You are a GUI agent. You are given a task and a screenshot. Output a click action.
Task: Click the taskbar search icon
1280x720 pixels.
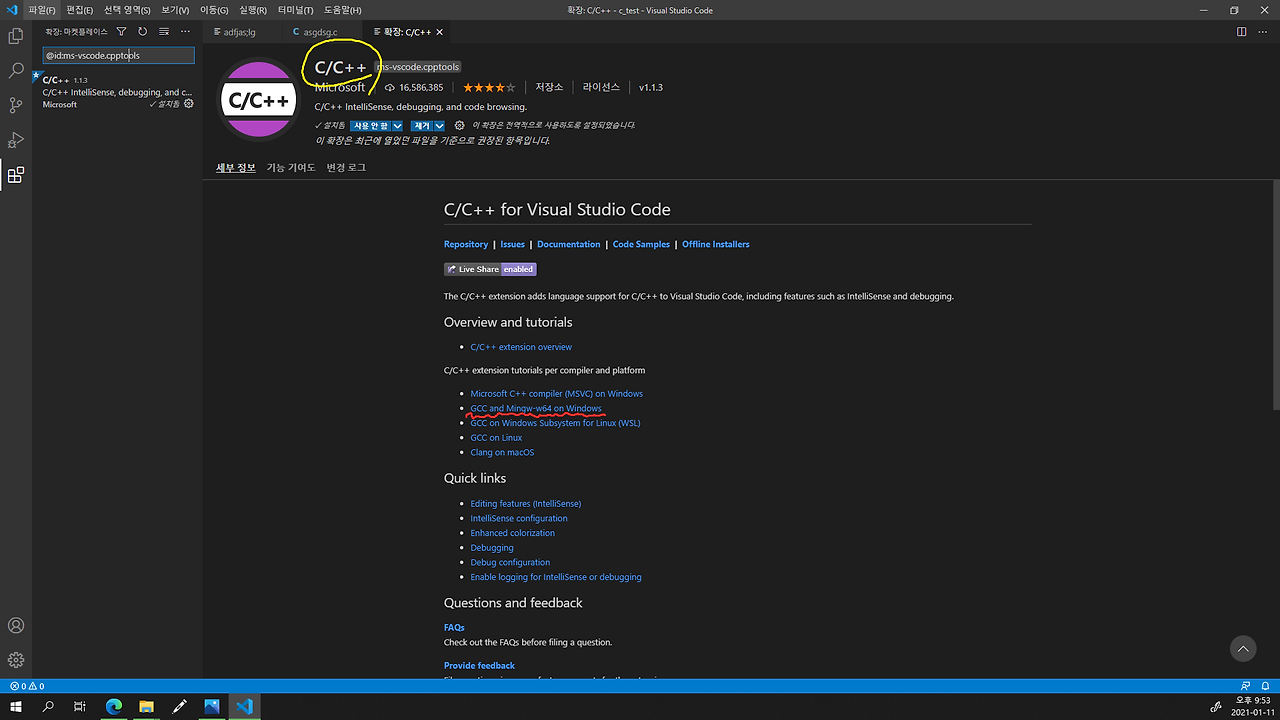tap(48, 706)
